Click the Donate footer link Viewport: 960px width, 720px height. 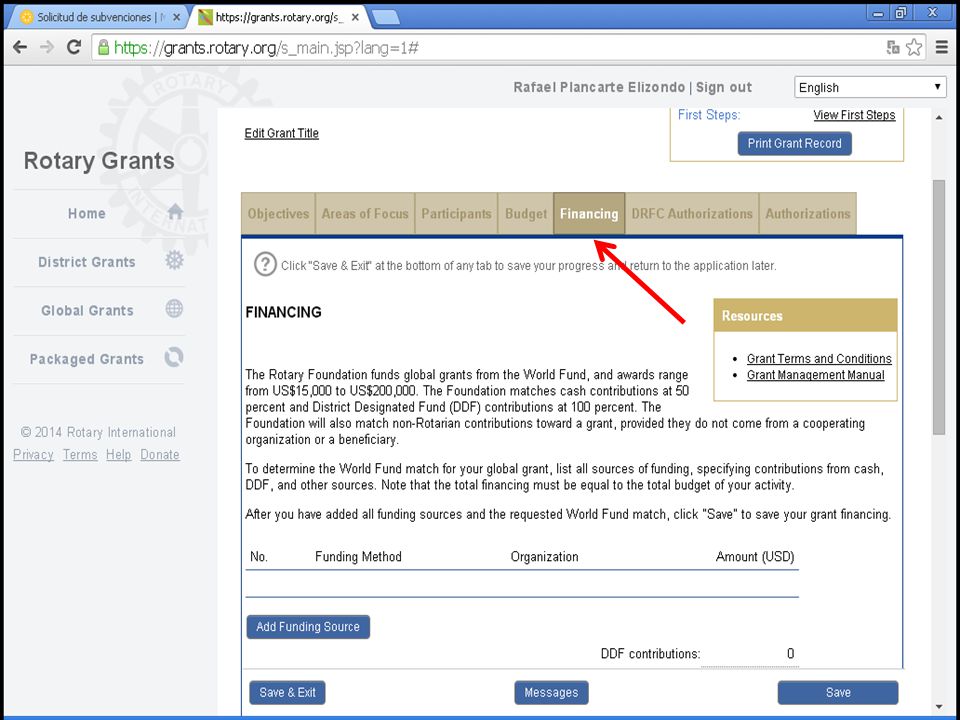[x=160, y=455]
